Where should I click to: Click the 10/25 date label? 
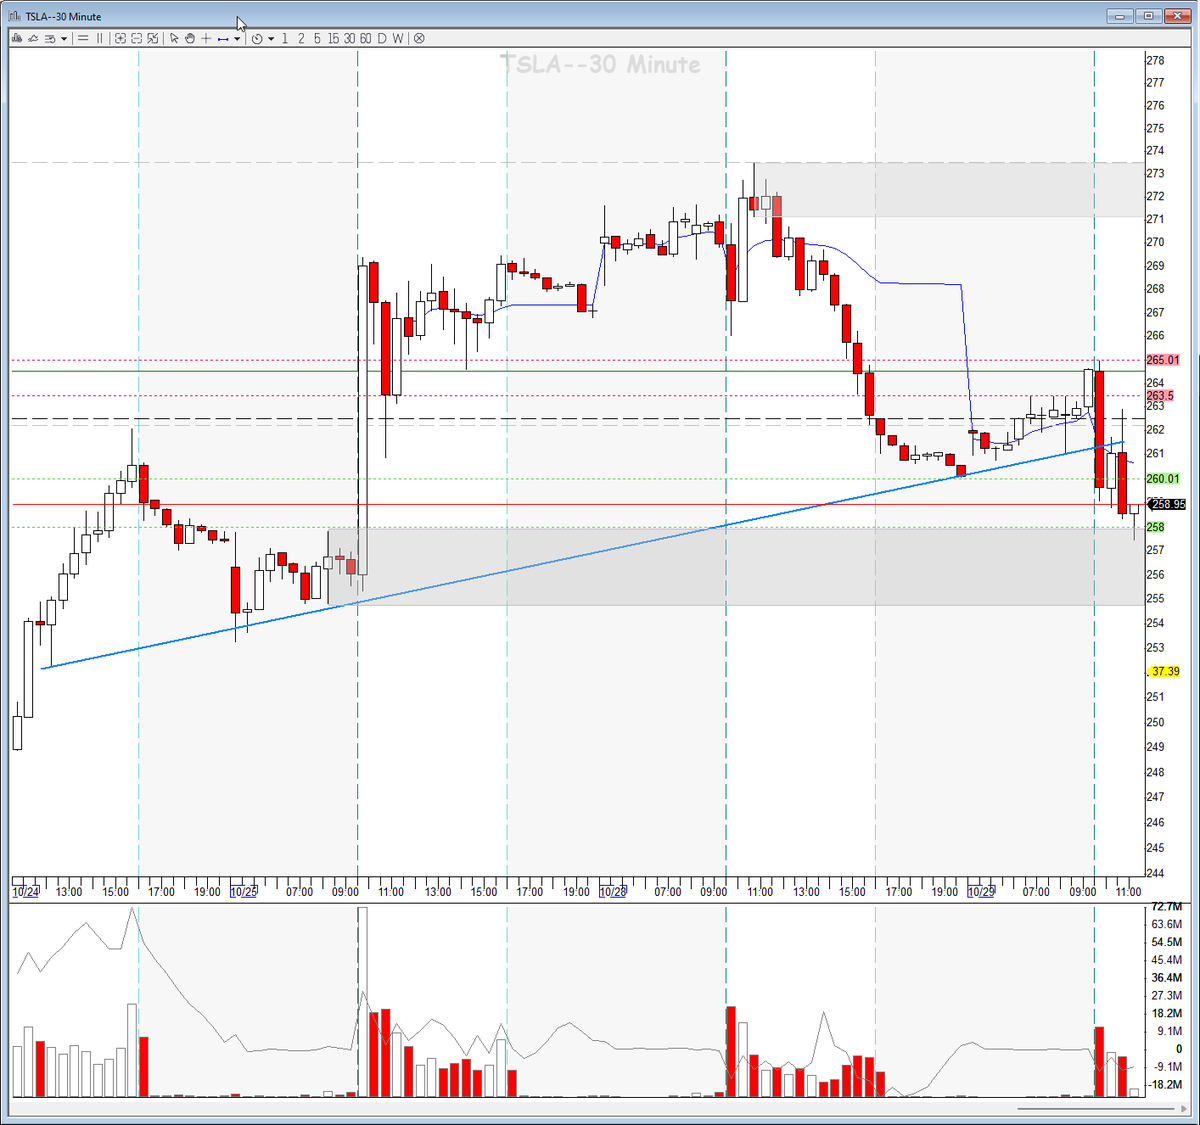click(243, 891)
